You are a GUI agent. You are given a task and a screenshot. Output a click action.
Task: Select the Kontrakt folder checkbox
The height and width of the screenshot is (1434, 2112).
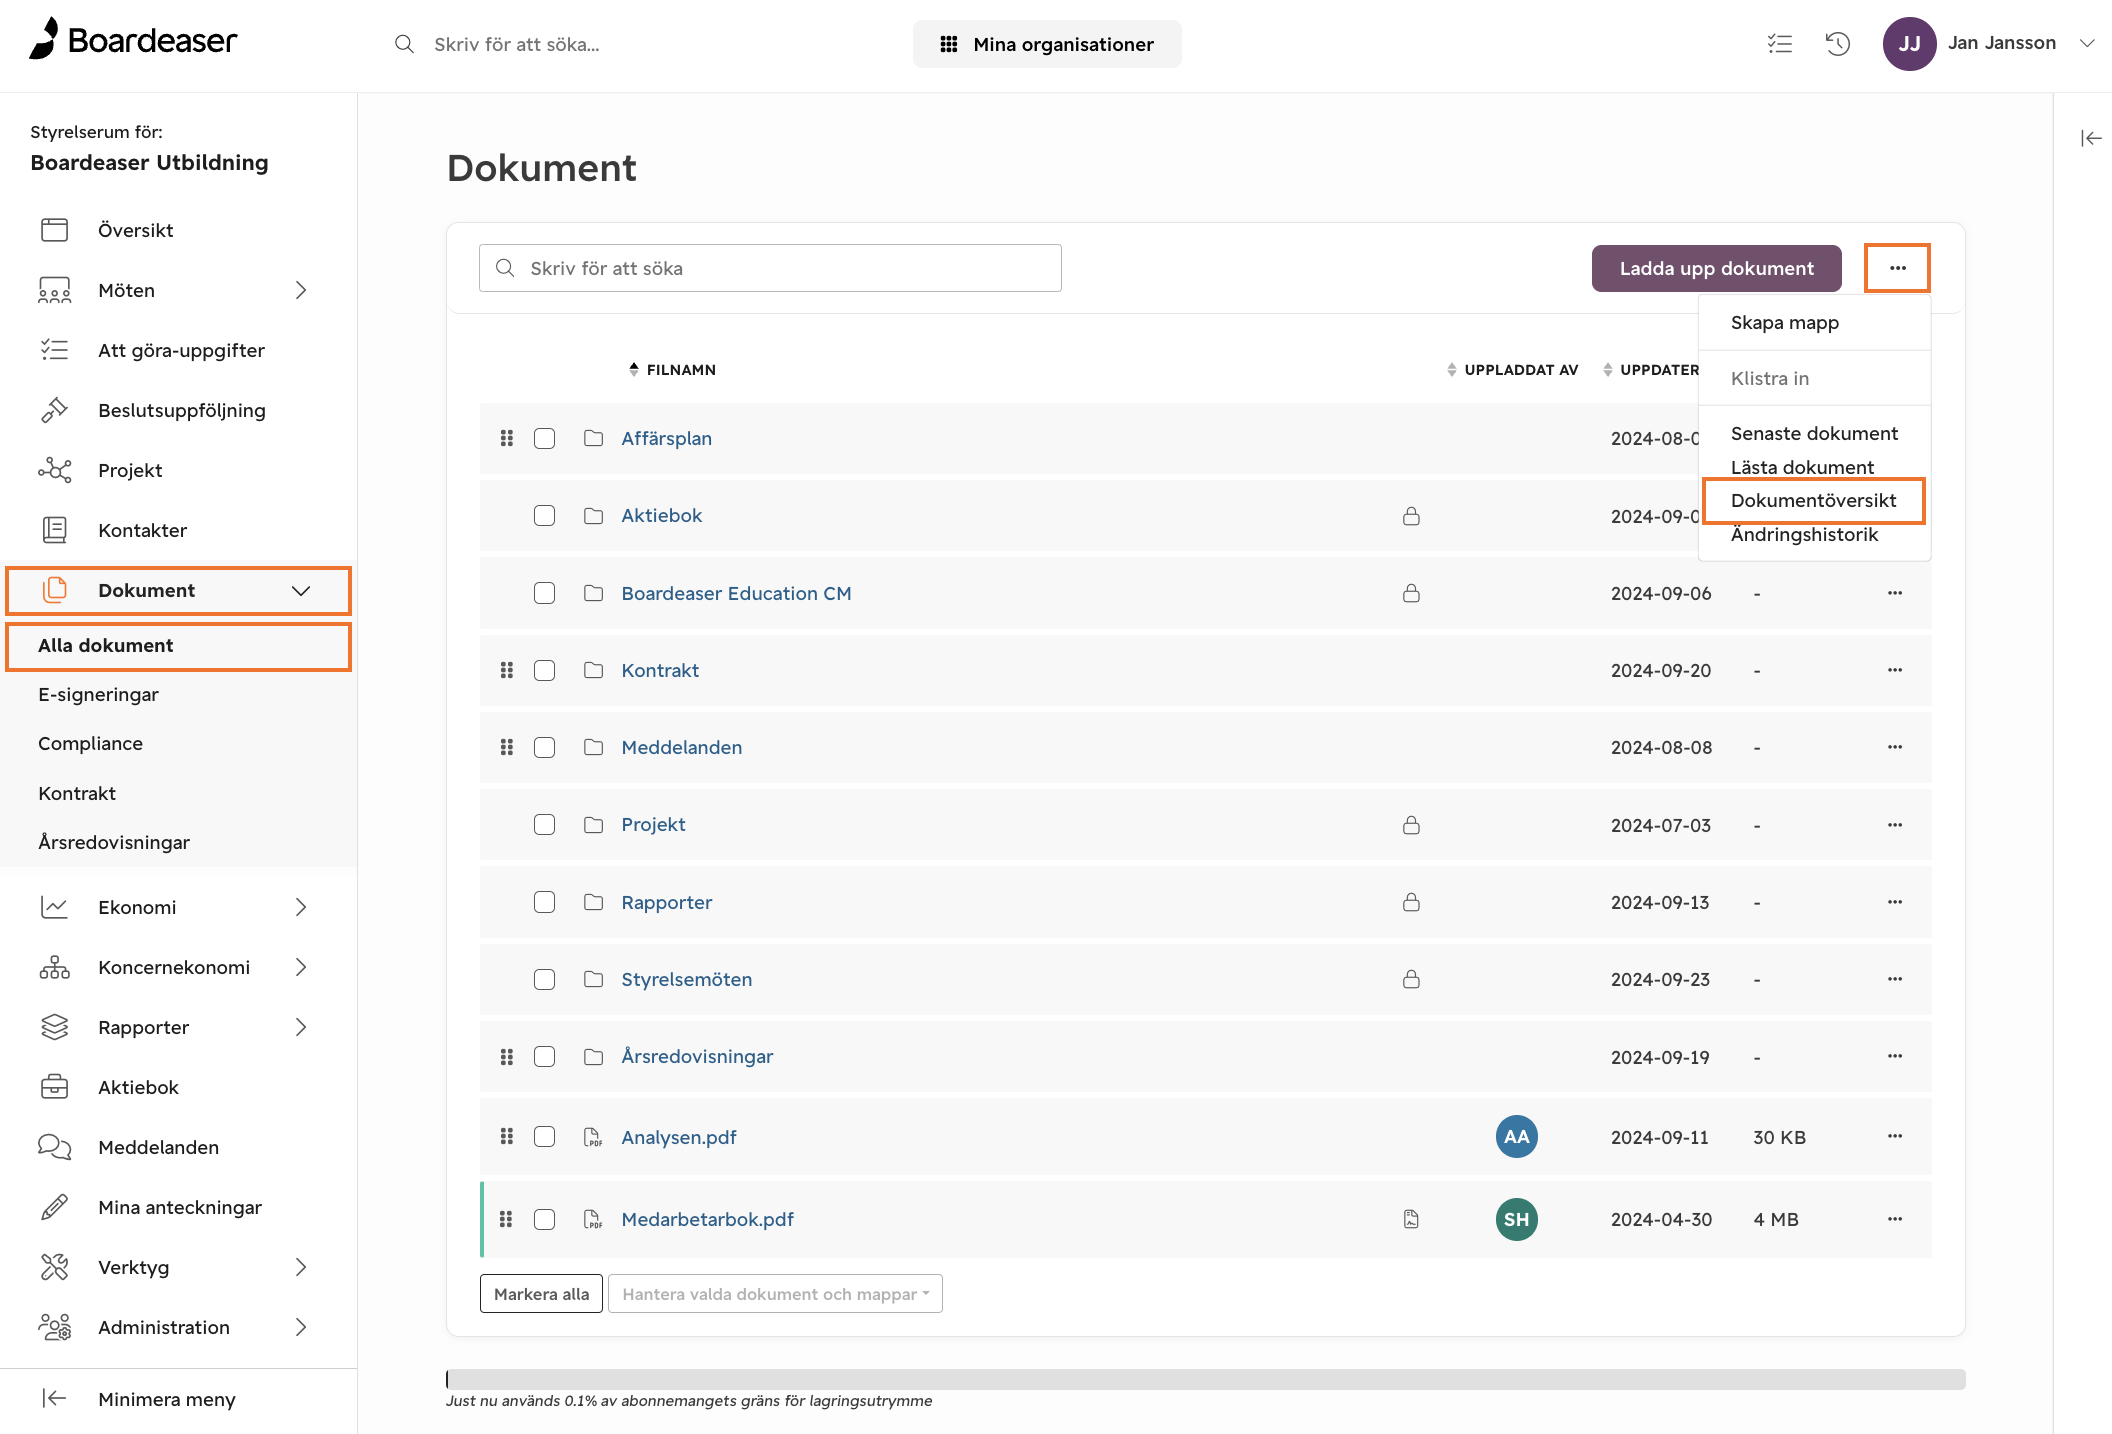[544, 670]
